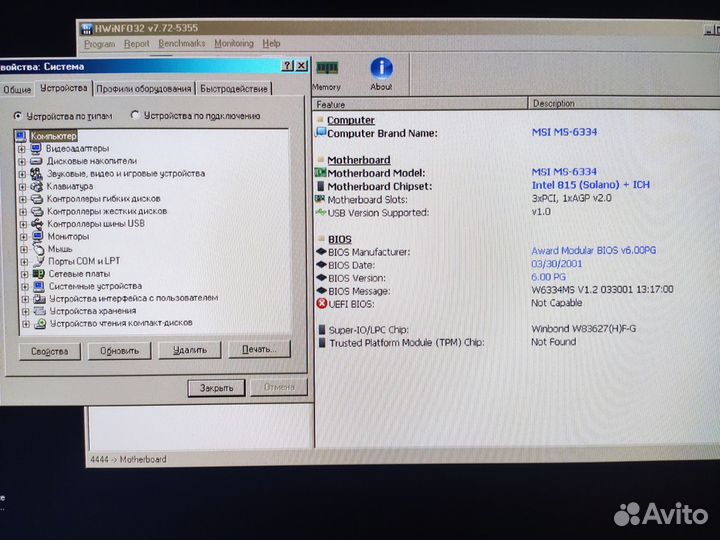This screenshot has width=720, height=540.
Task: Open the Monitoring menu
Action: (x=234, y=43)
